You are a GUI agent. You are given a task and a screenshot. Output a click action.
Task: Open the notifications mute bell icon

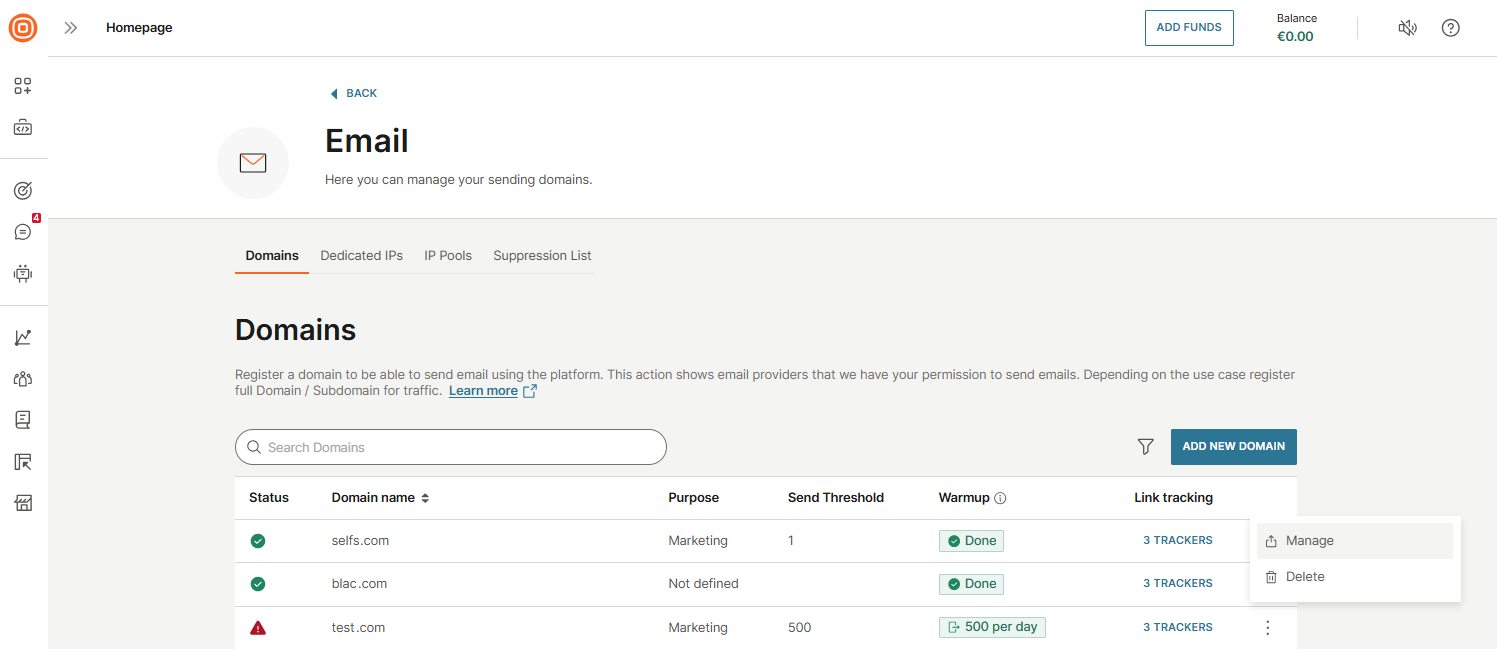(1407, 28)
